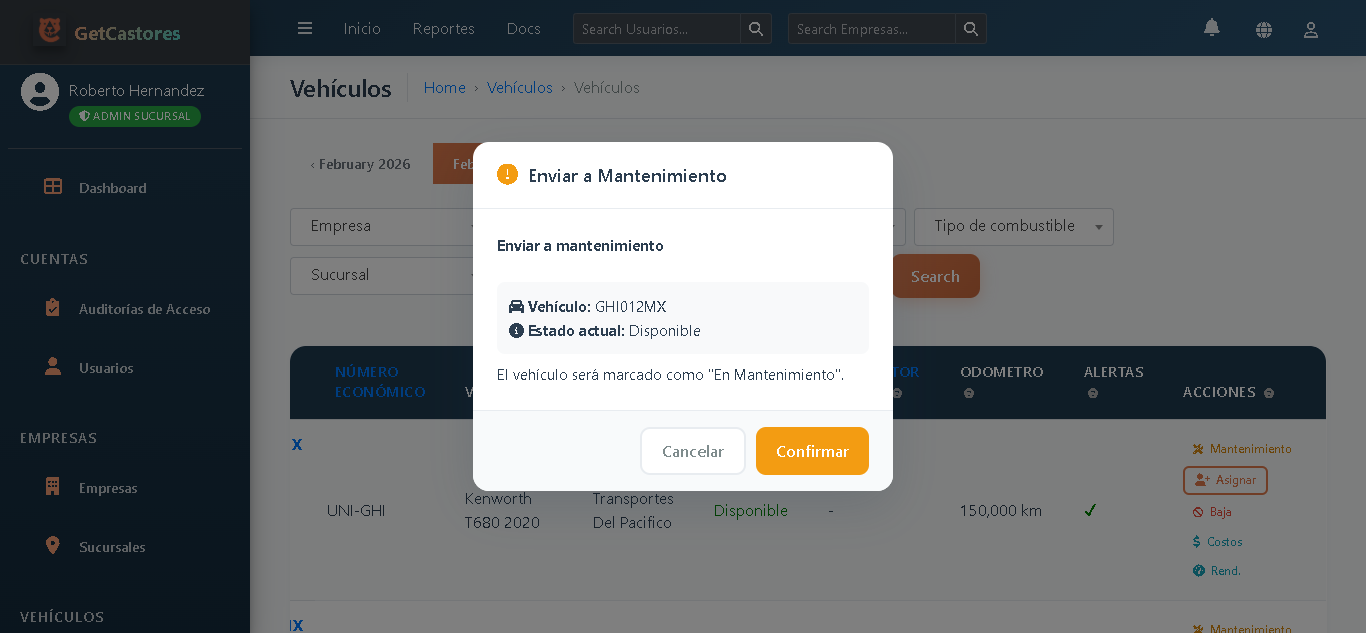
Task: Confirm sending vehicle GHI012MX to maintenance
Action: pos(812,451)
